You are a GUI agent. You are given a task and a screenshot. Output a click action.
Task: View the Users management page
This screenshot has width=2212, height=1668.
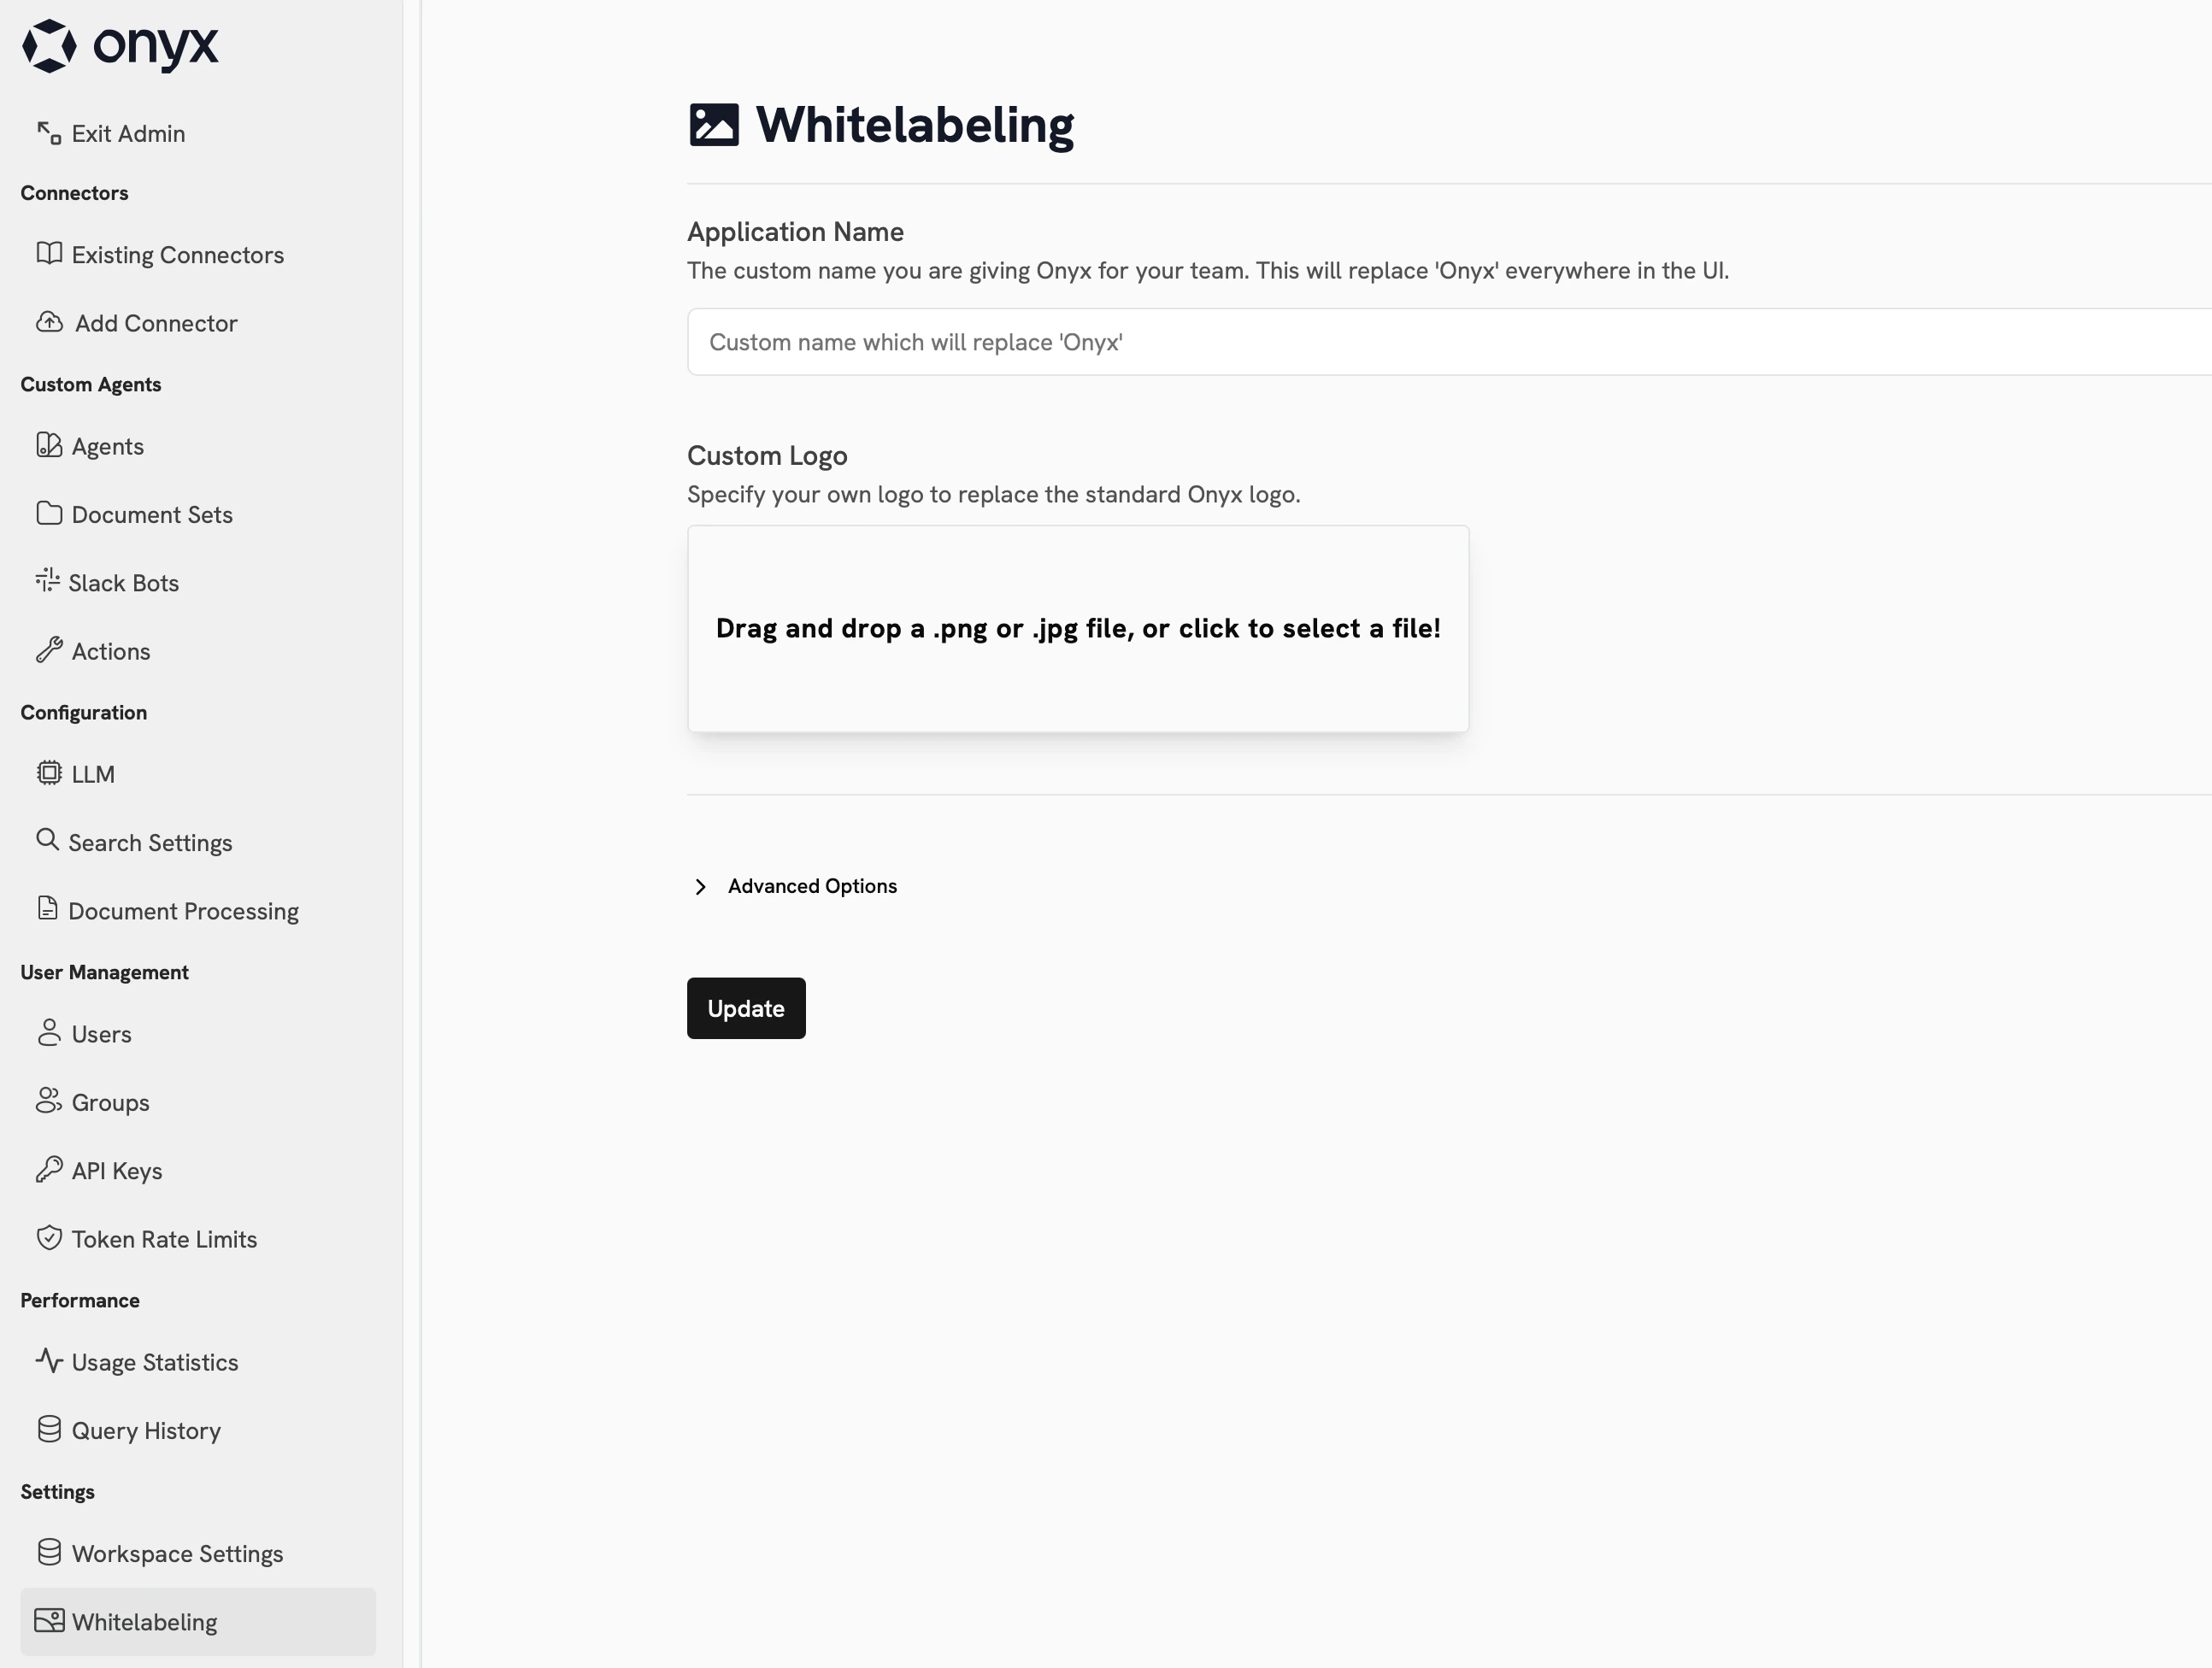click(101, 1034)
